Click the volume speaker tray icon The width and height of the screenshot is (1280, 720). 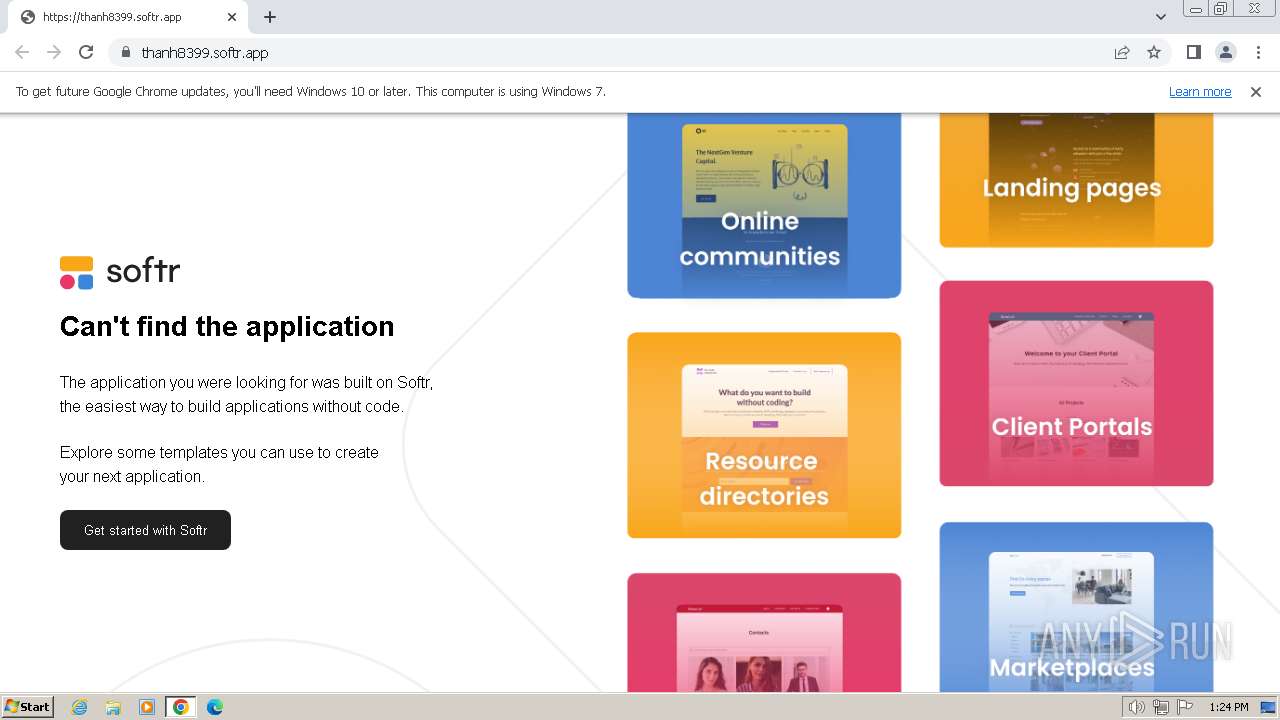click(1136, 707)
